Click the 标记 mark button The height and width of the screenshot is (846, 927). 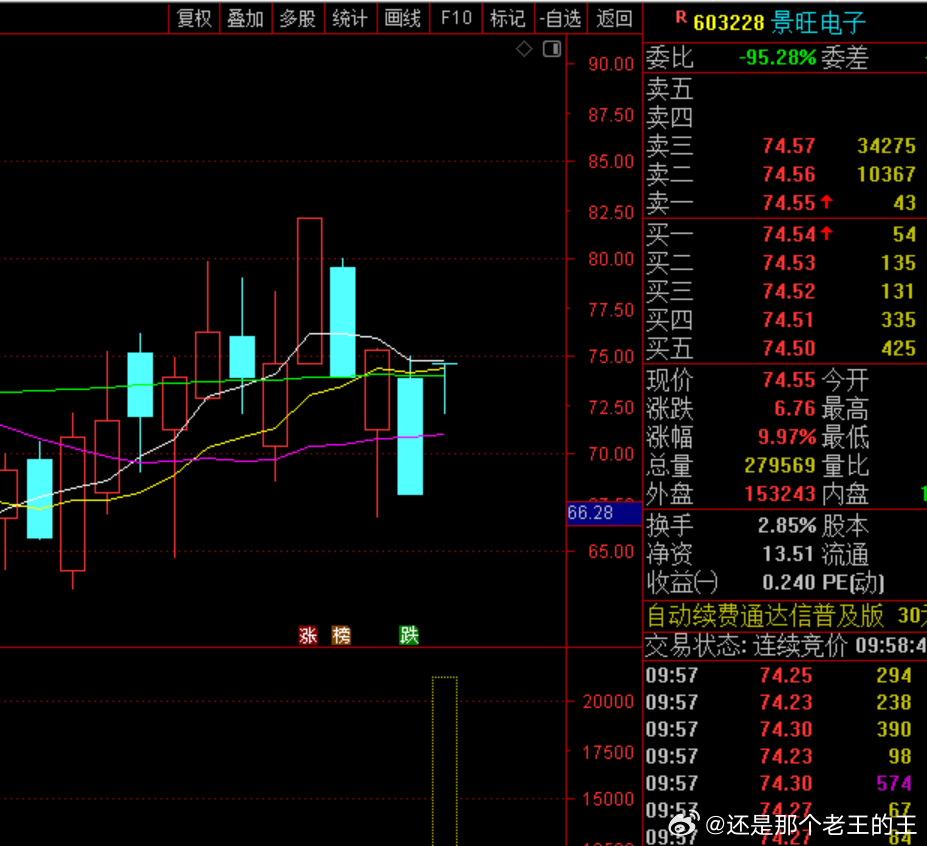(508, 18)
